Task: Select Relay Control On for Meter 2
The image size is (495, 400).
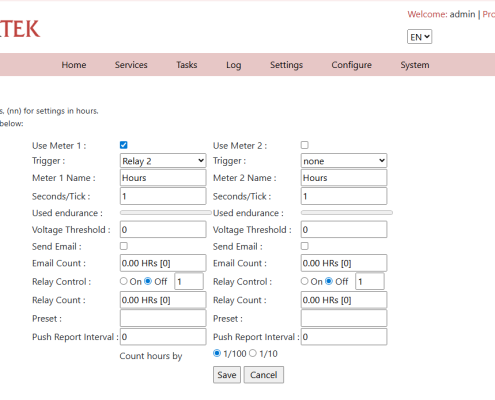Action: coord(305,281)
